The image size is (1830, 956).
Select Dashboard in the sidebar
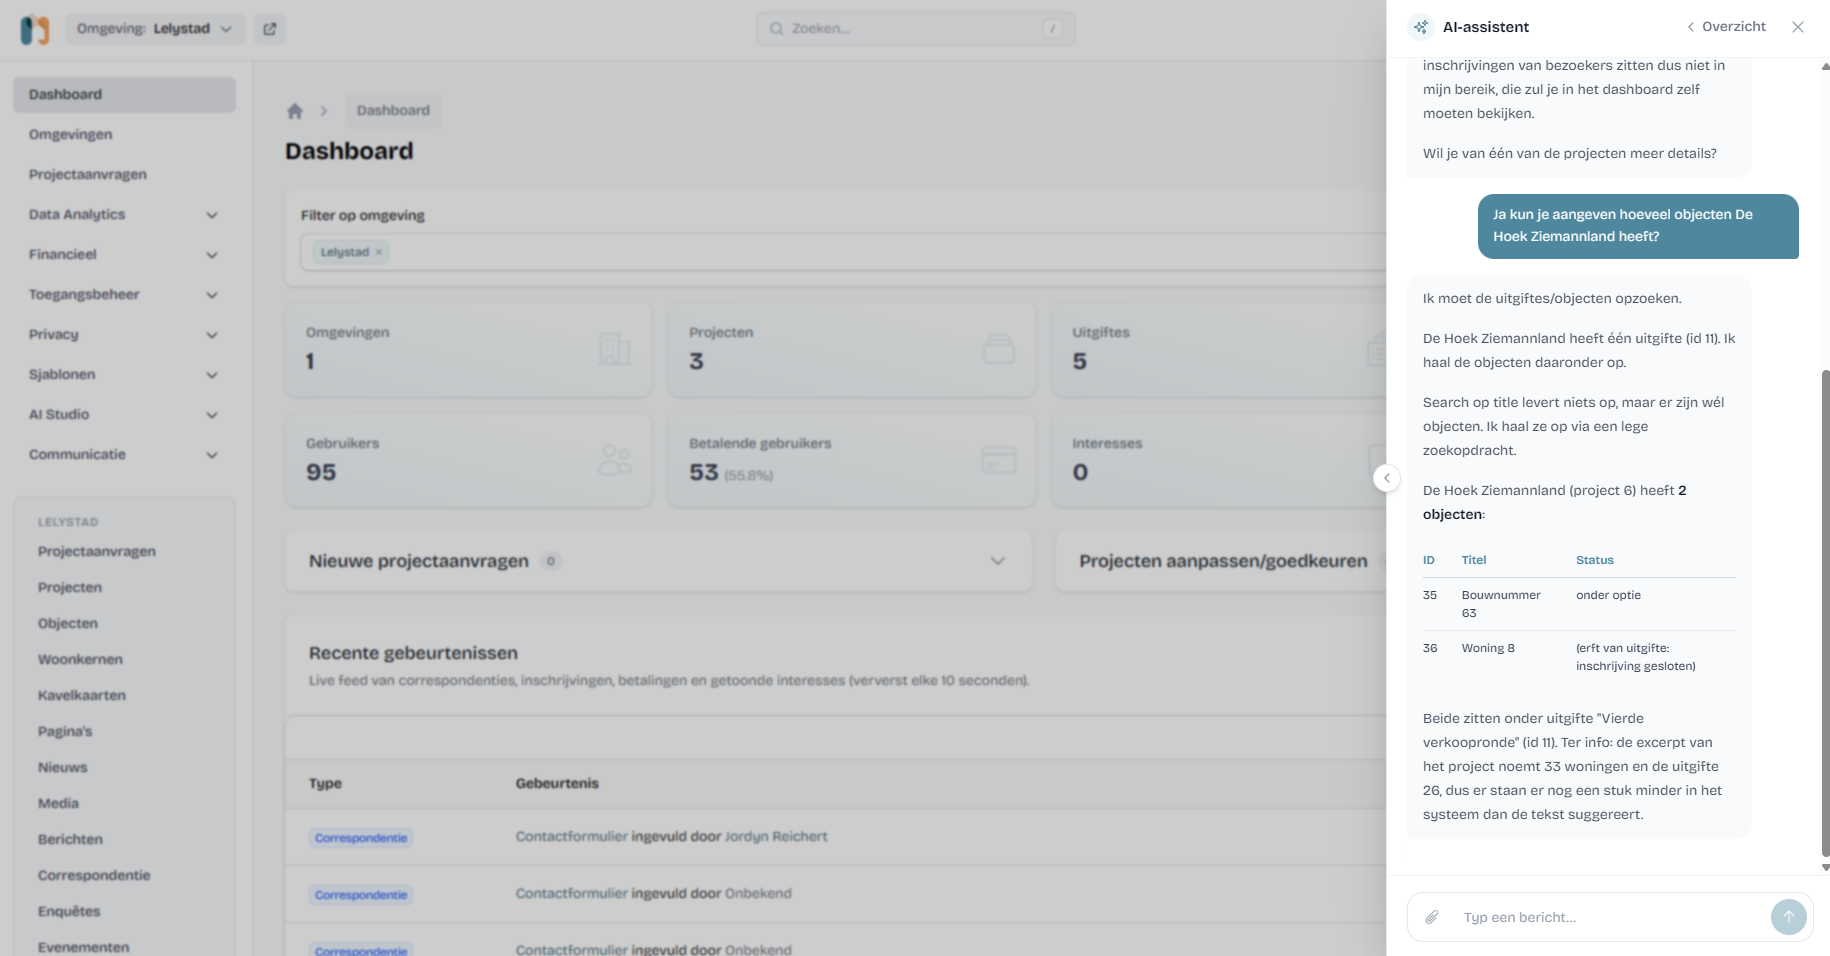click(124, 94)
